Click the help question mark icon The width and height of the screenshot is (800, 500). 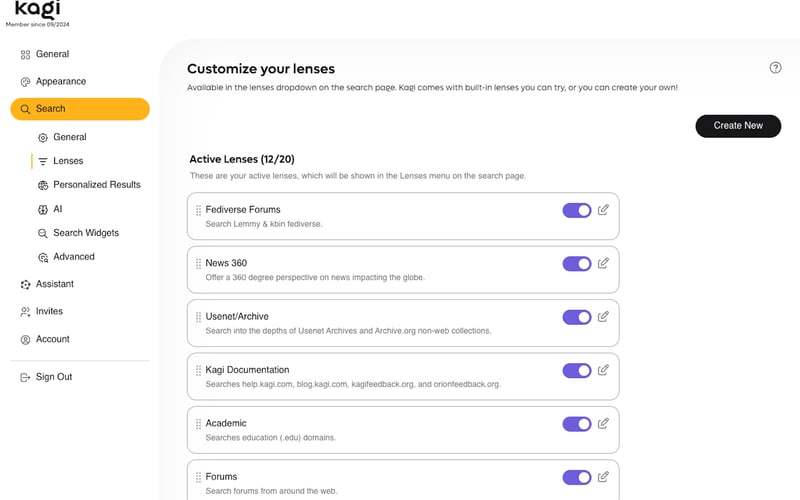click(x=776, y=68)
